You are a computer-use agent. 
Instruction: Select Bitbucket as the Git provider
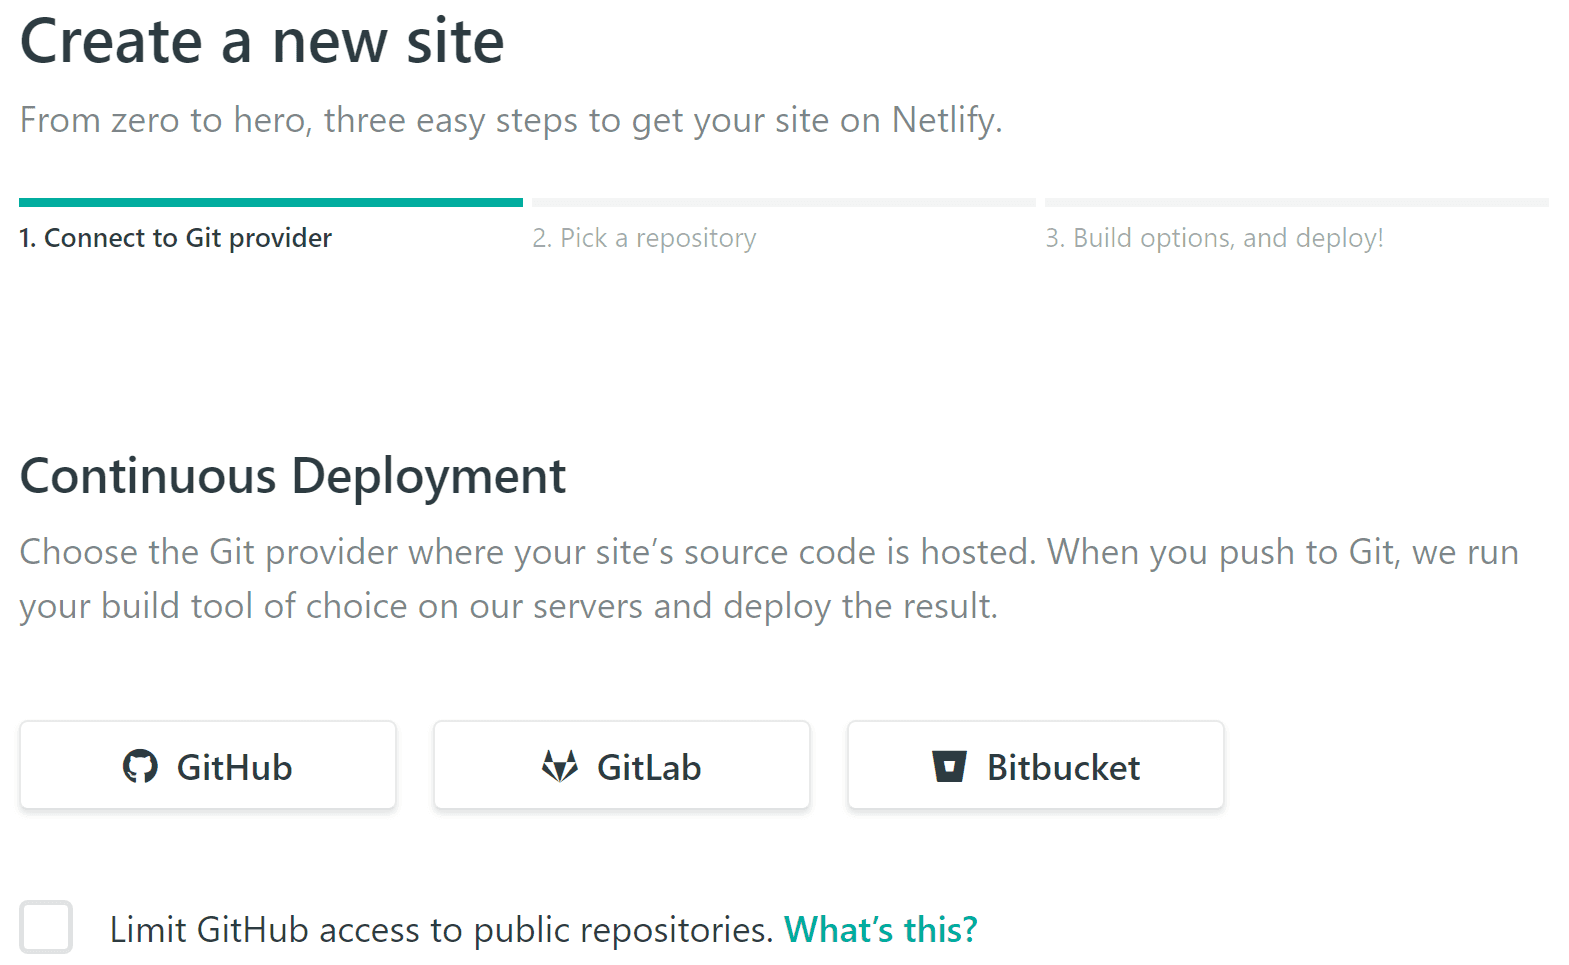[1063, 768]
